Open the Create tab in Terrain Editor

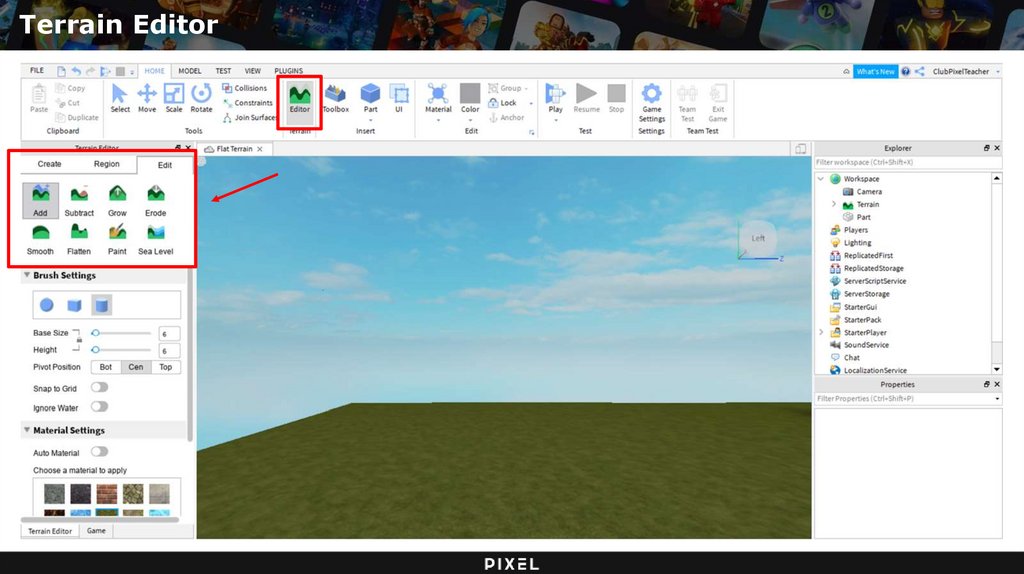pyautogui.click(x=50, y=164)
